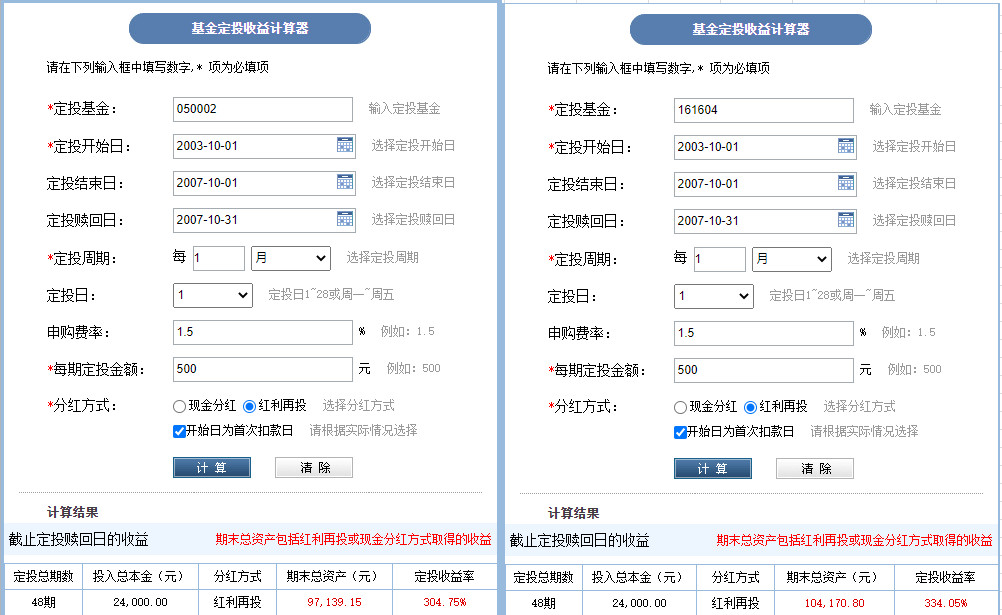This screenshot has width=1002, height=615.
Task: Click 申购费率 field in right calculator
Action: point(764,334)
